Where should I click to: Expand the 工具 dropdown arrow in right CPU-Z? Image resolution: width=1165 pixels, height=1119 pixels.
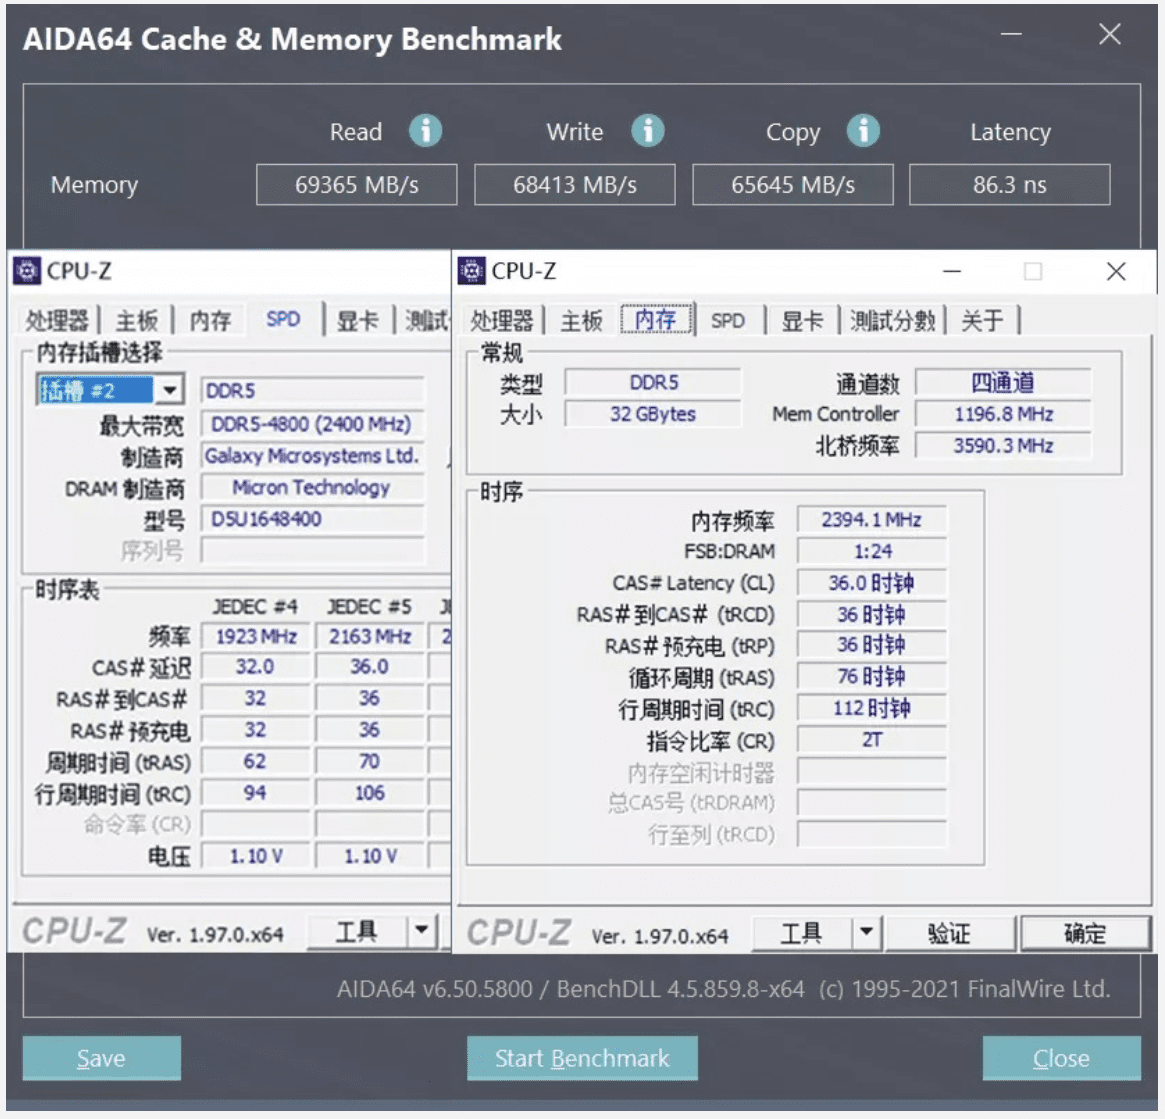[866, 932]
